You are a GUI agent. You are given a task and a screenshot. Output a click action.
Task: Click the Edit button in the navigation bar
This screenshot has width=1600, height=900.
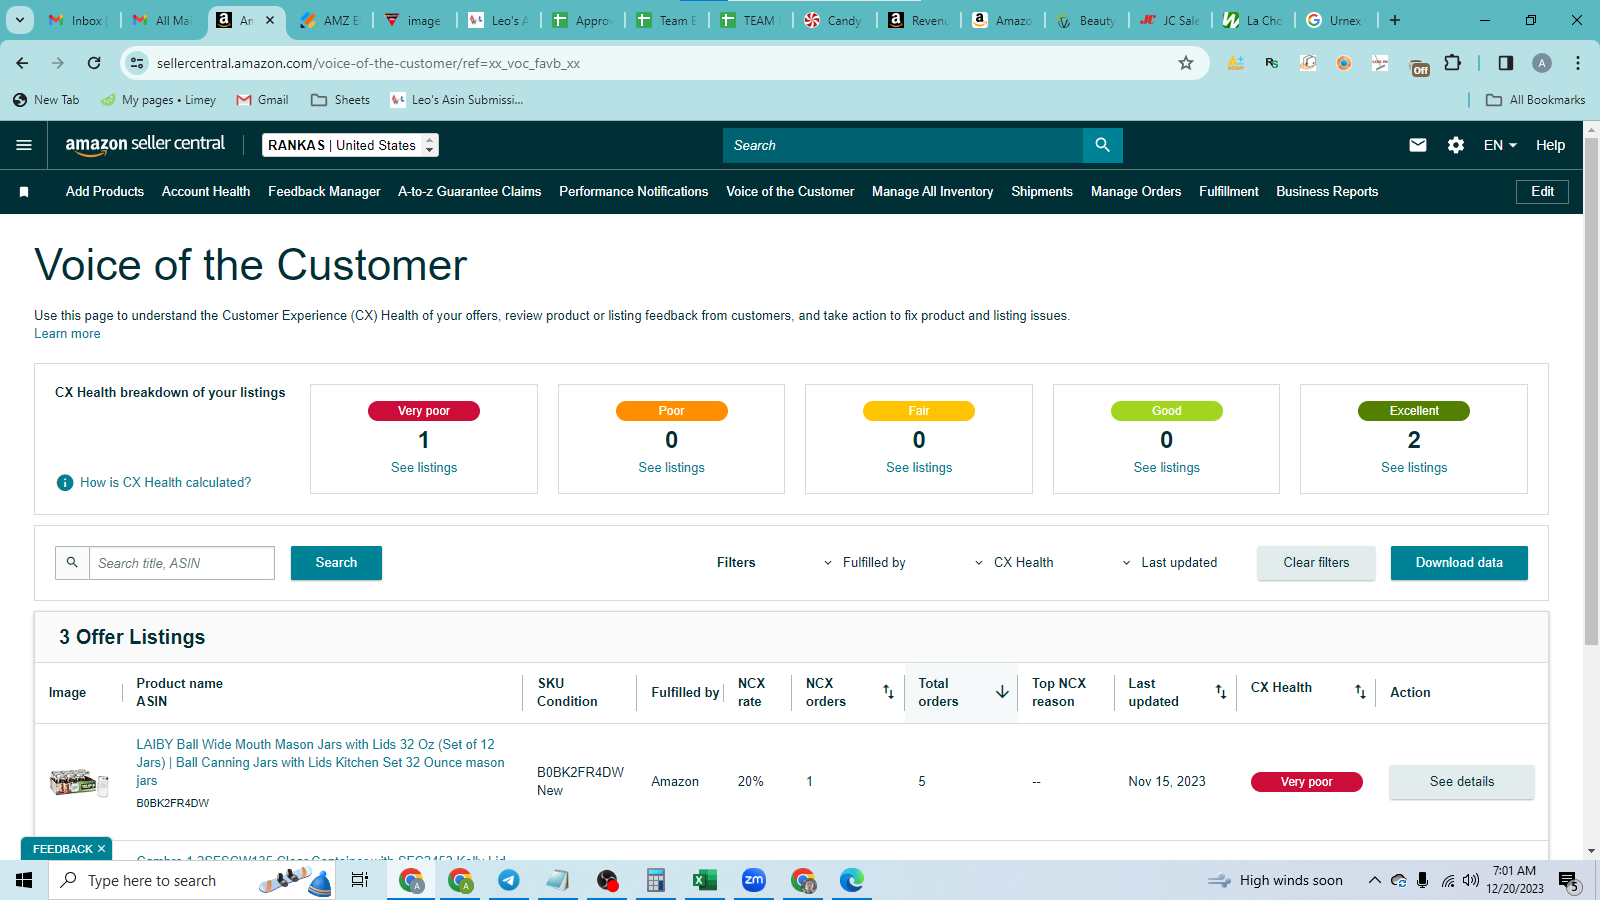pyautogui.click(x=1543, y=192)
